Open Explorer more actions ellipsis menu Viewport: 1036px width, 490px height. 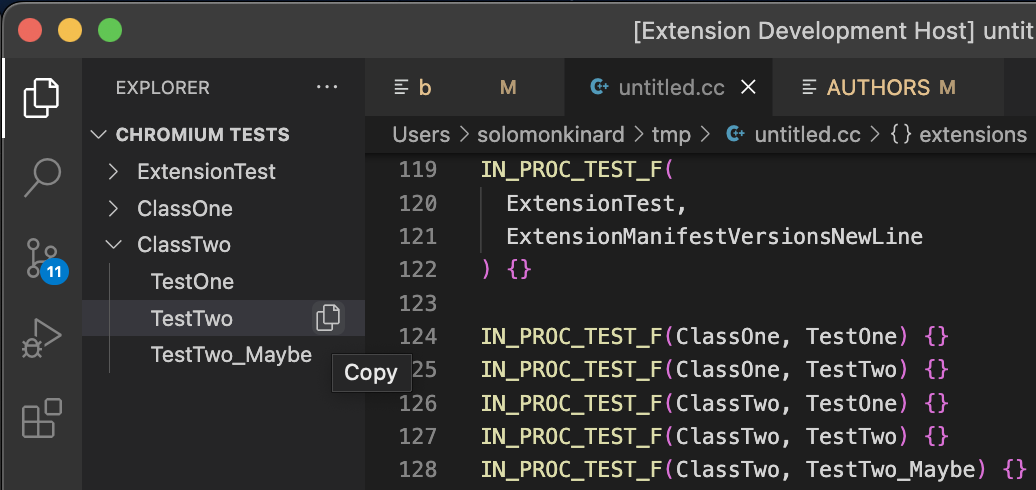pyautogui.click(x=327, y=88)
